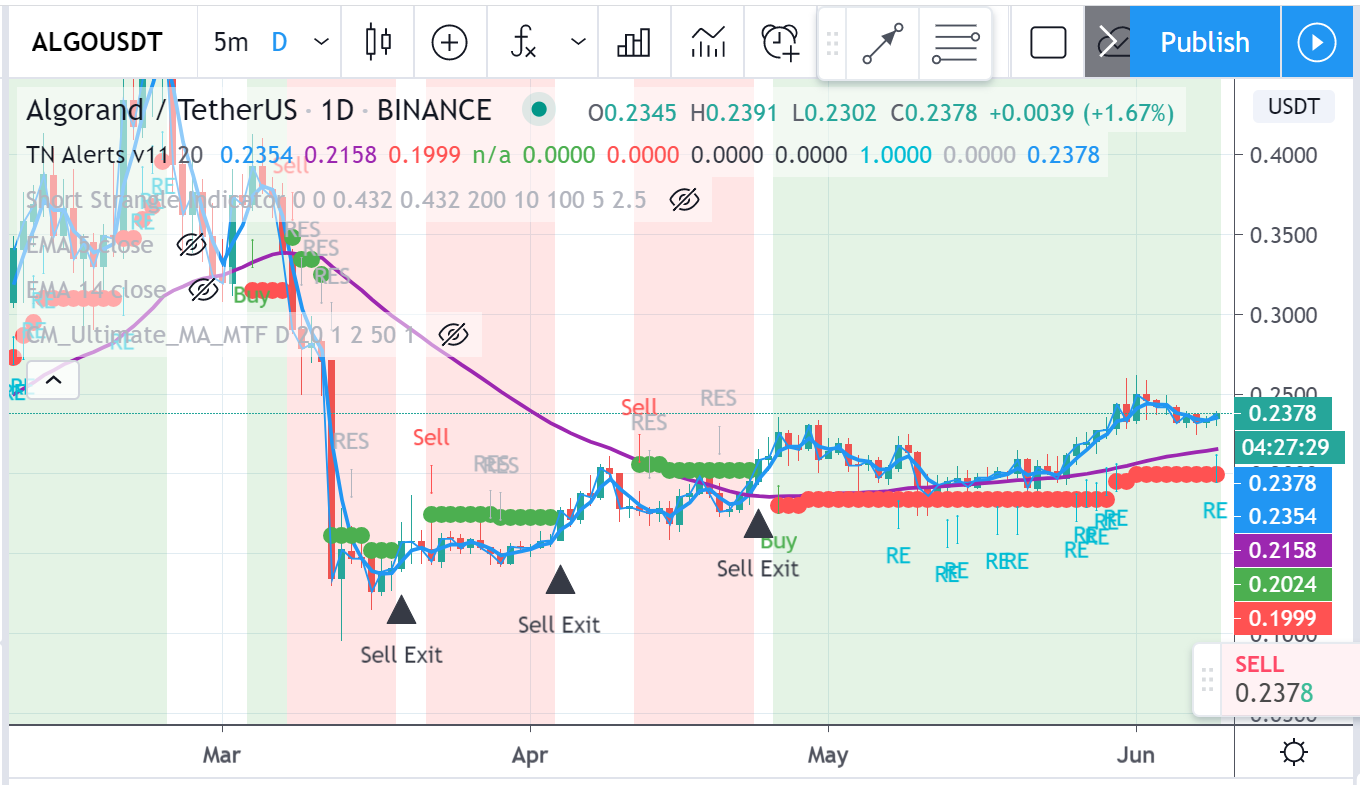Screen dimensions: 1360x785
Task: Click the Publish button
Action: pyautogui.click(x=1204, y=42)
